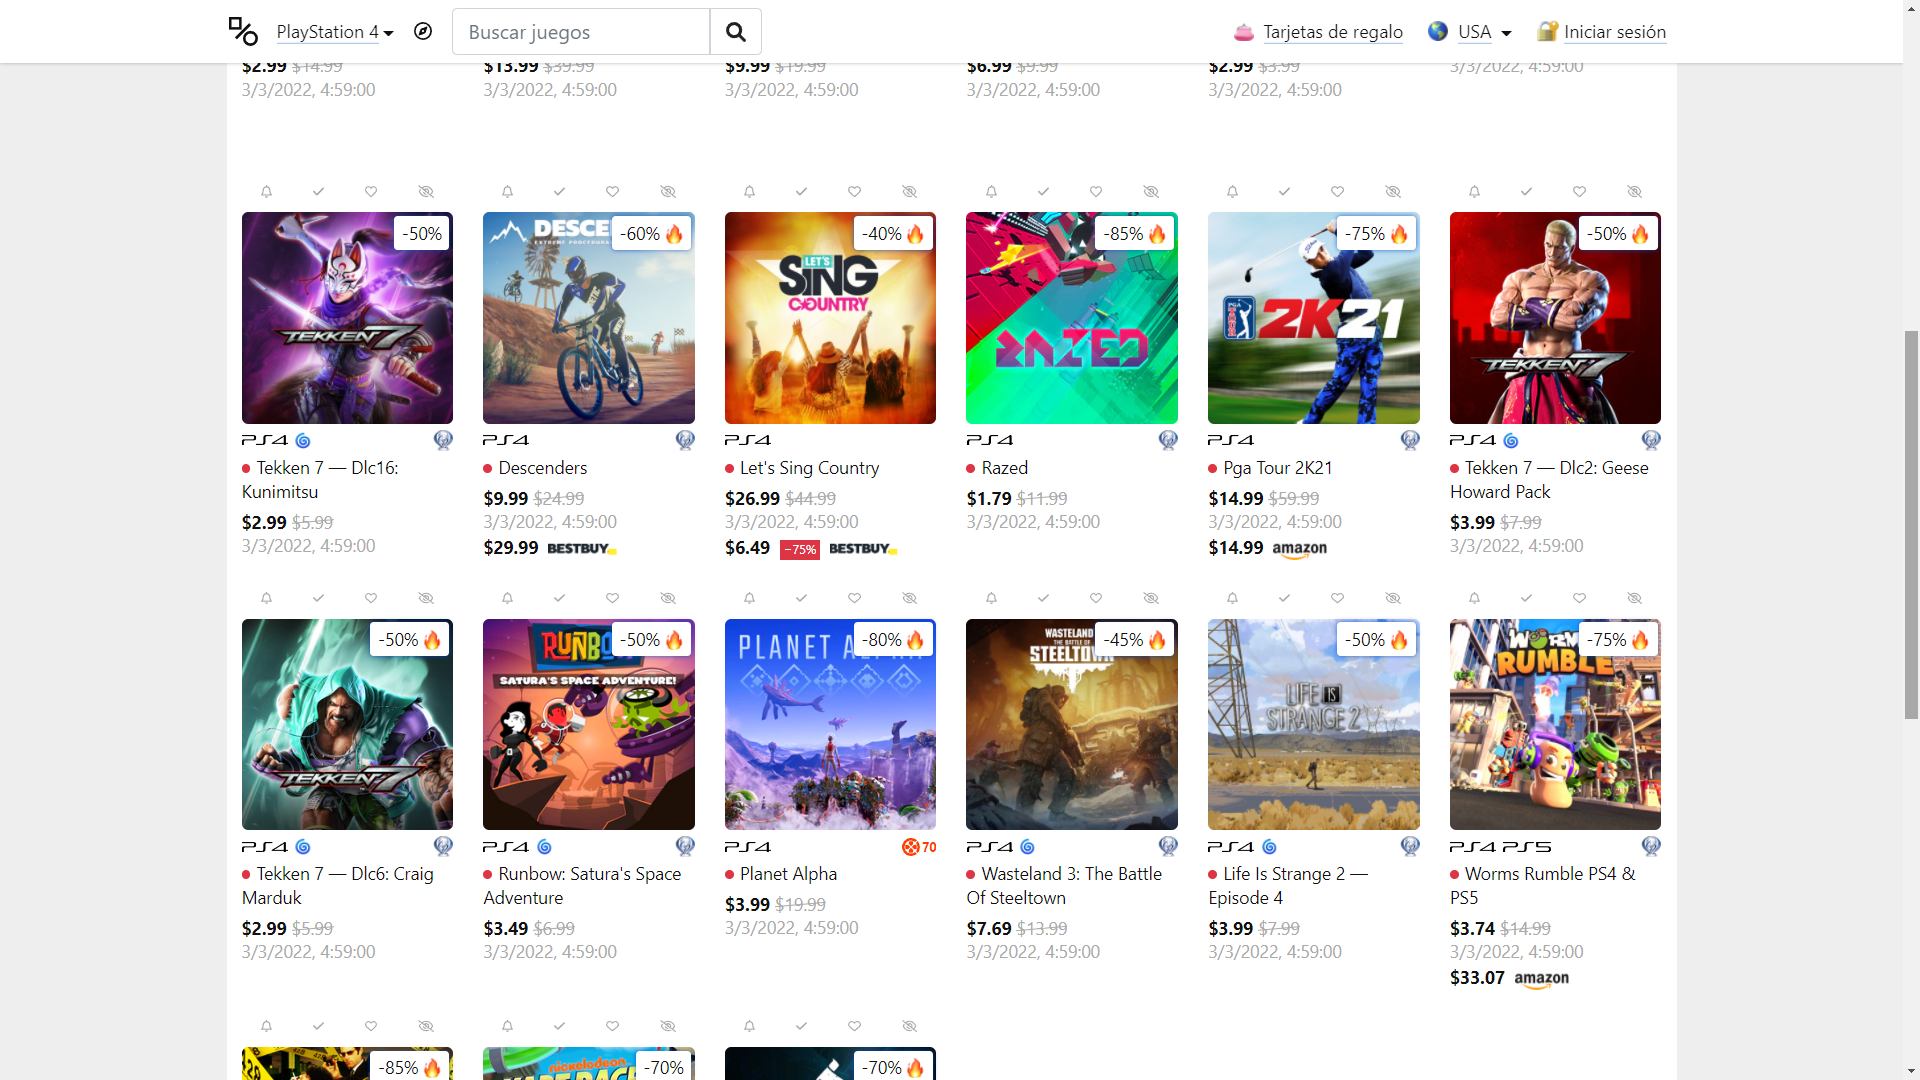This screenshot has width=1920, height=1080.
Task: Open the Wasteland 3: The Battle Of Steeltown title
Action: [x=1064, y=886]
